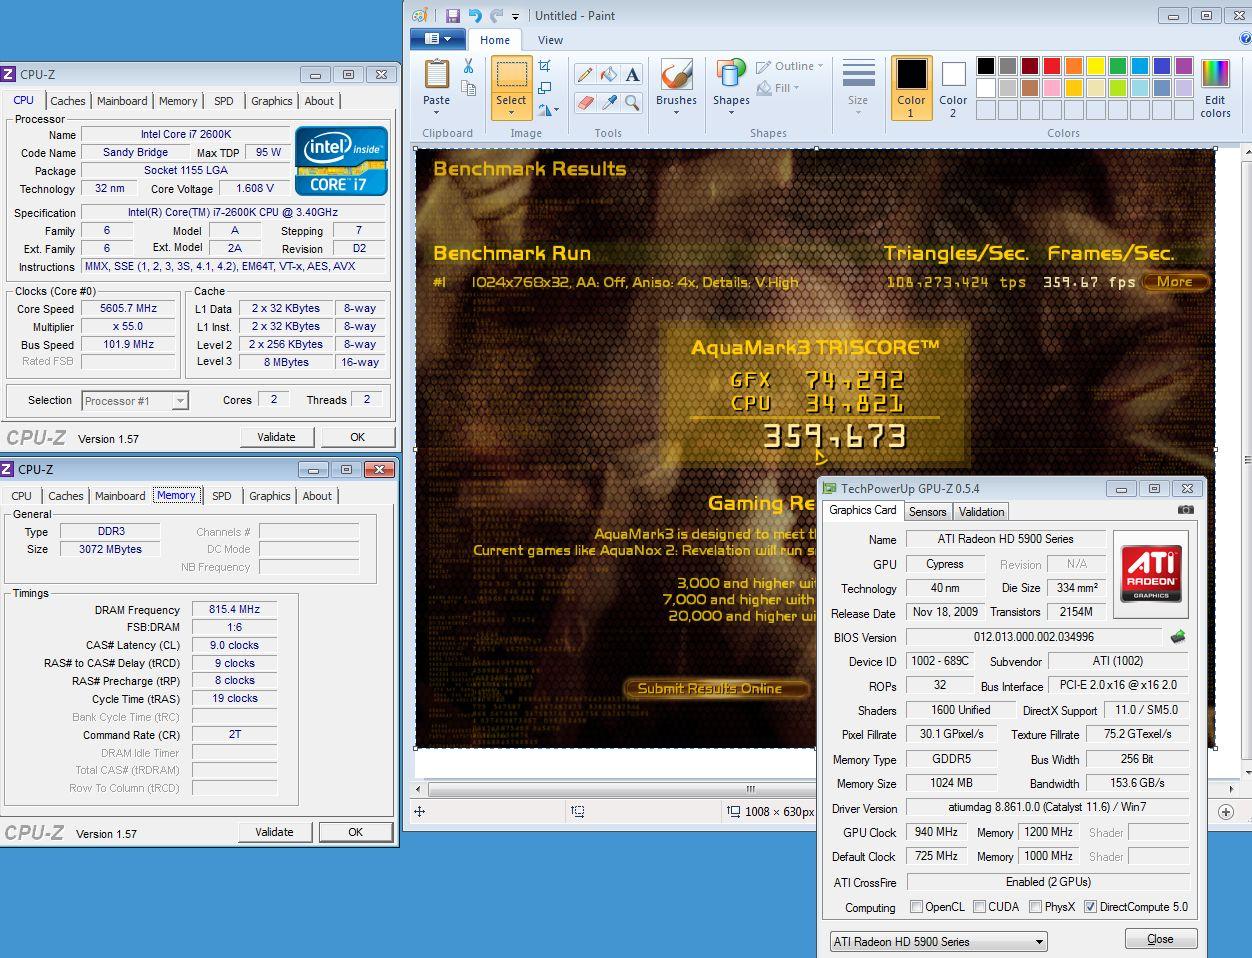Click the ATI Radeon logo in GPU-Z
This screenshot has height=958, width=1252.
coord(1150,573)
